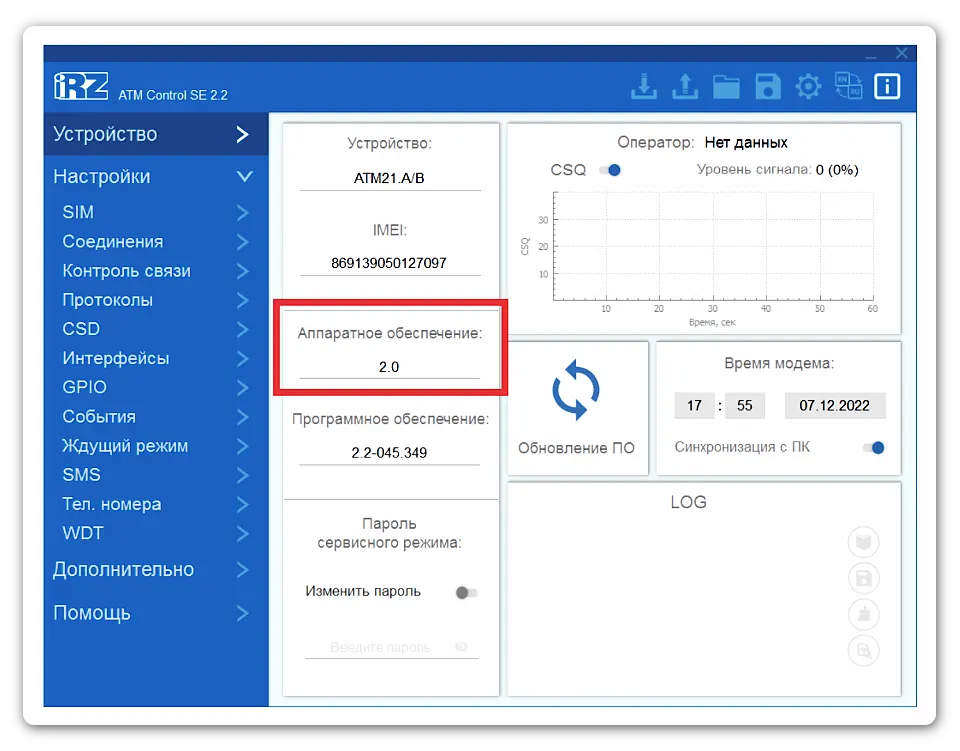Open the settings gear icon
The width and height of the screenshot is (960, 751).
click(x=808, y=87)
